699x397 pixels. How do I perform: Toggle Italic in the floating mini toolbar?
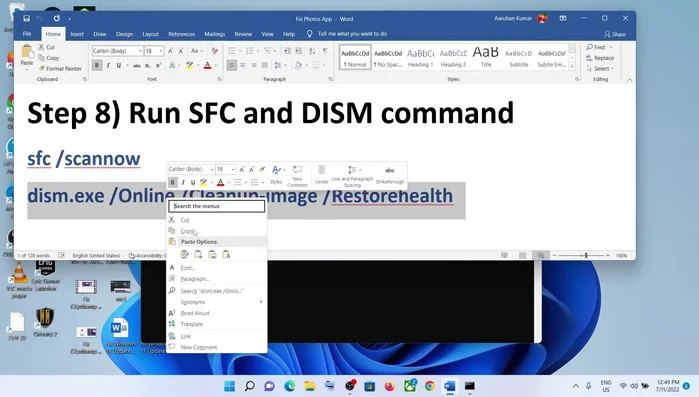coord(183,182)
